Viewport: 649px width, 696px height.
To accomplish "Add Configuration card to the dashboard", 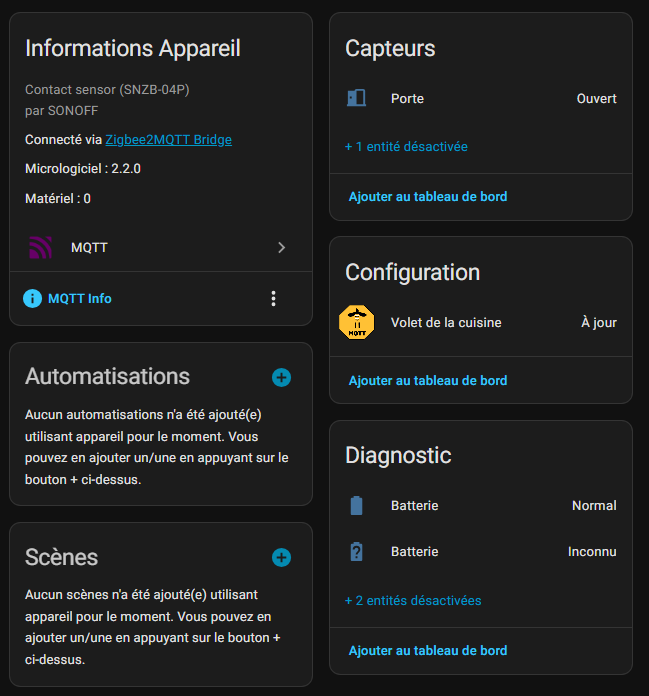I will pos(427,381).
